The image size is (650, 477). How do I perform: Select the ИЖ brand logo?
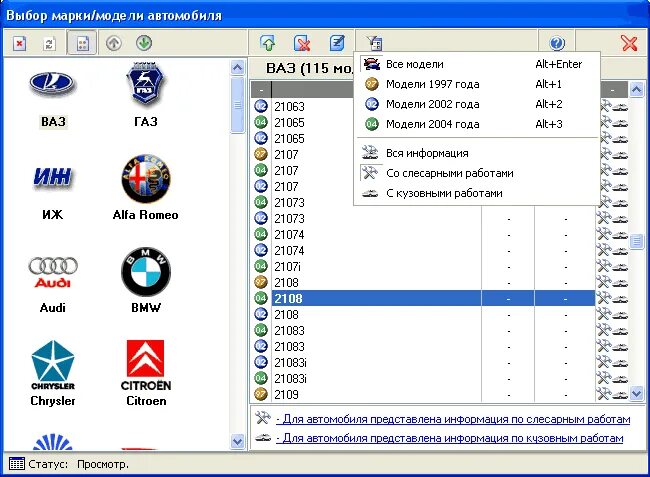click(53, 178)
